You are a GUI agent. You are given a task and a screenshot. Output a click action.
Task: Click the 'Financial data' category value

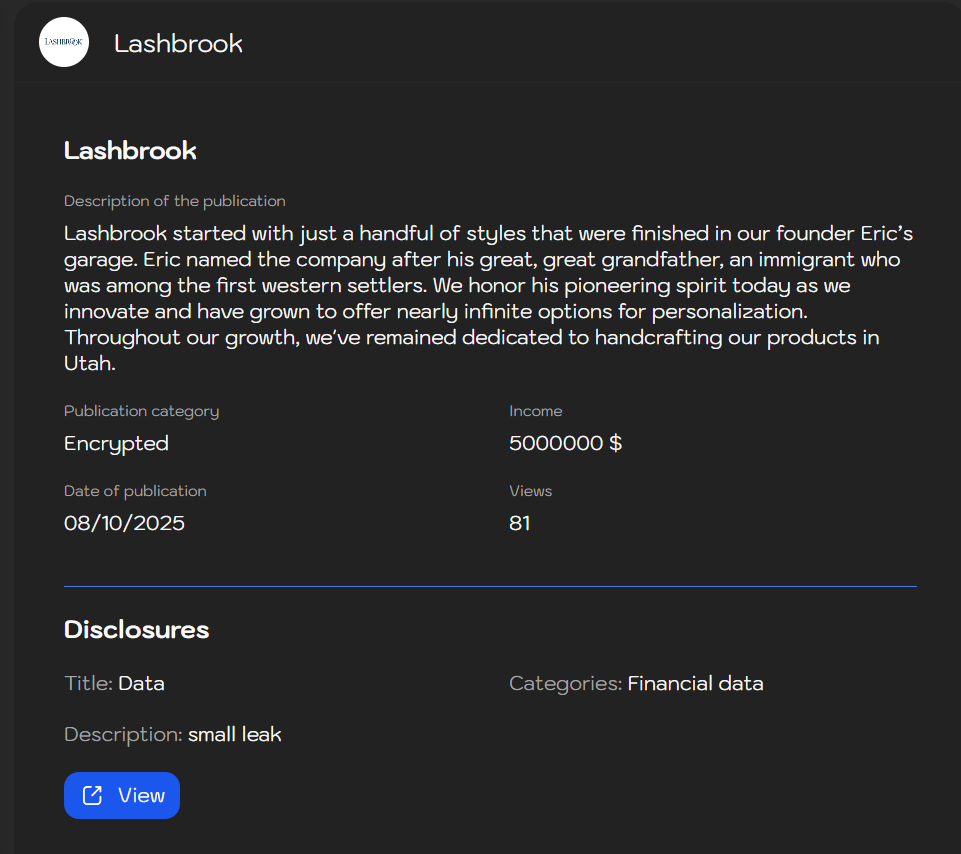(x=695, y=684)
